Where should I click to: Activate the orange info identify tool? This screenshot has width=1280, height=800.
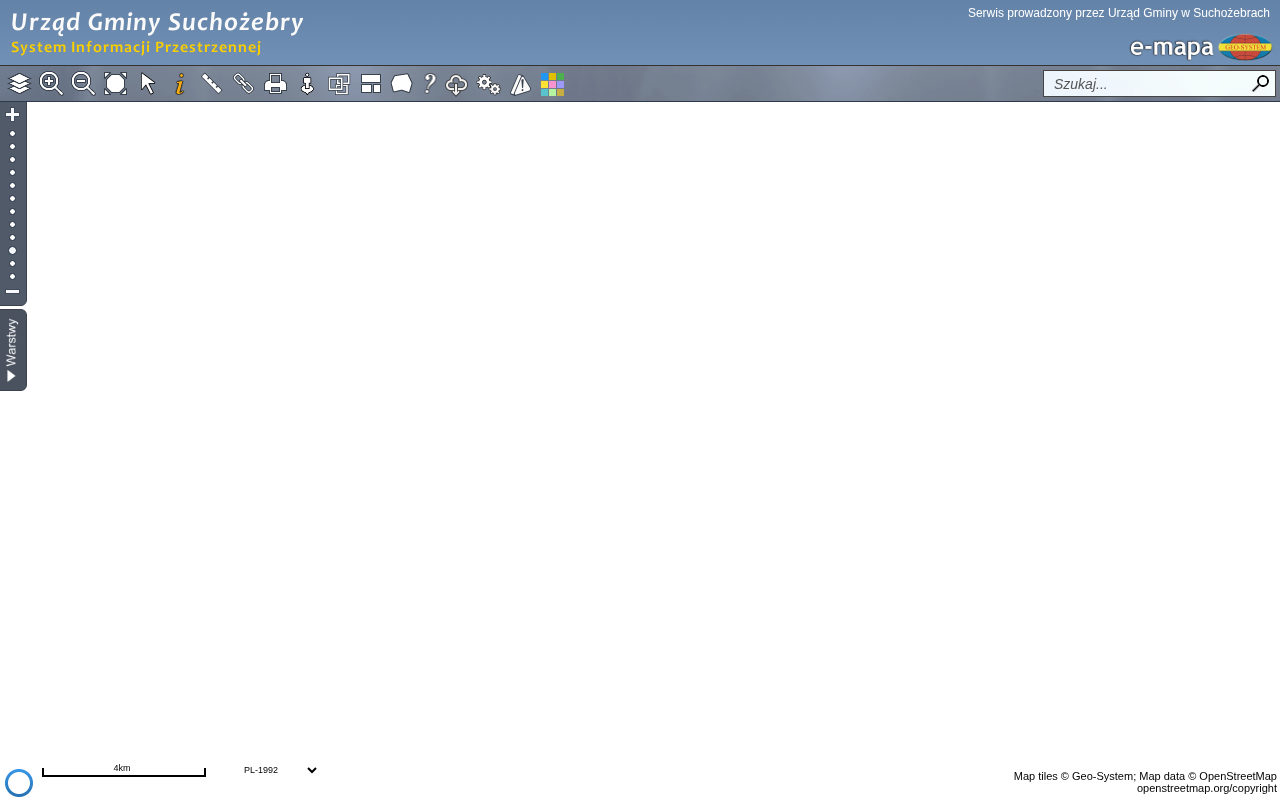click(180, 84)
